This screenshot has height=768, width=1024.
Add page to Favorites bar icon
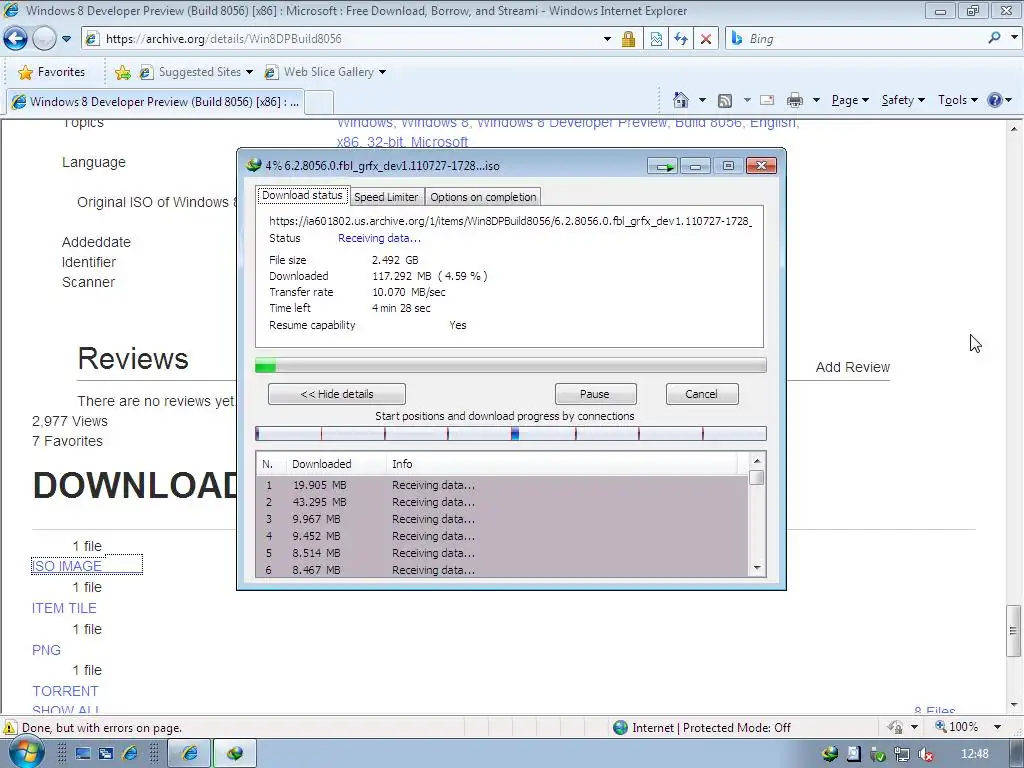(x=122, y=72)
